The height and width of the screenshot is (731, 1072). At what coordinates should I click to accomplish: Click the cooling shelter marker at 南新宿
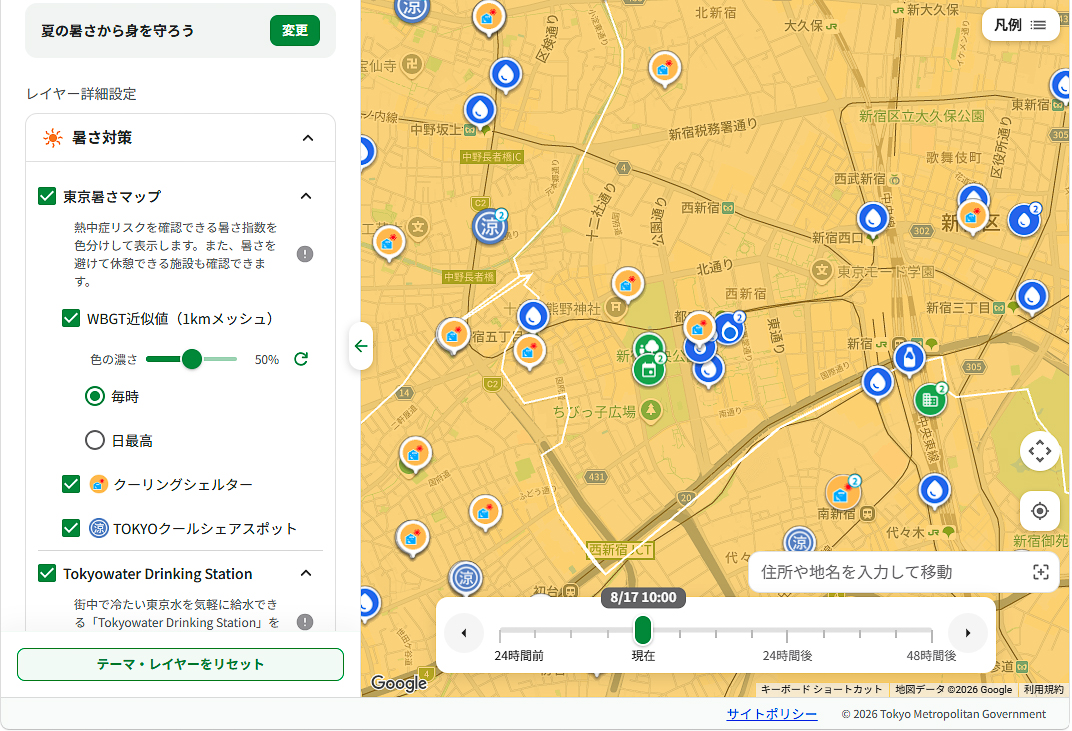(x=842, y=493)
